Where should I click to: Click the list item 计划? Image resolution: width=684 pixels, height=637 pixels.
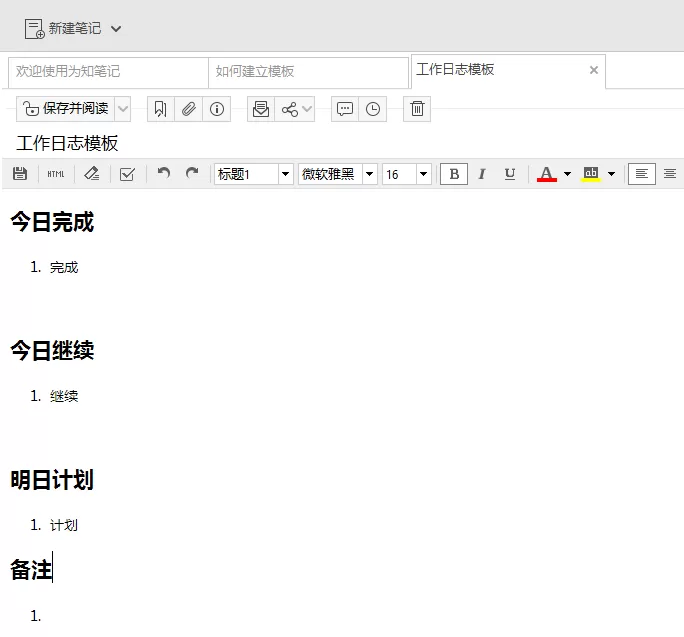[x=64, y=525]
